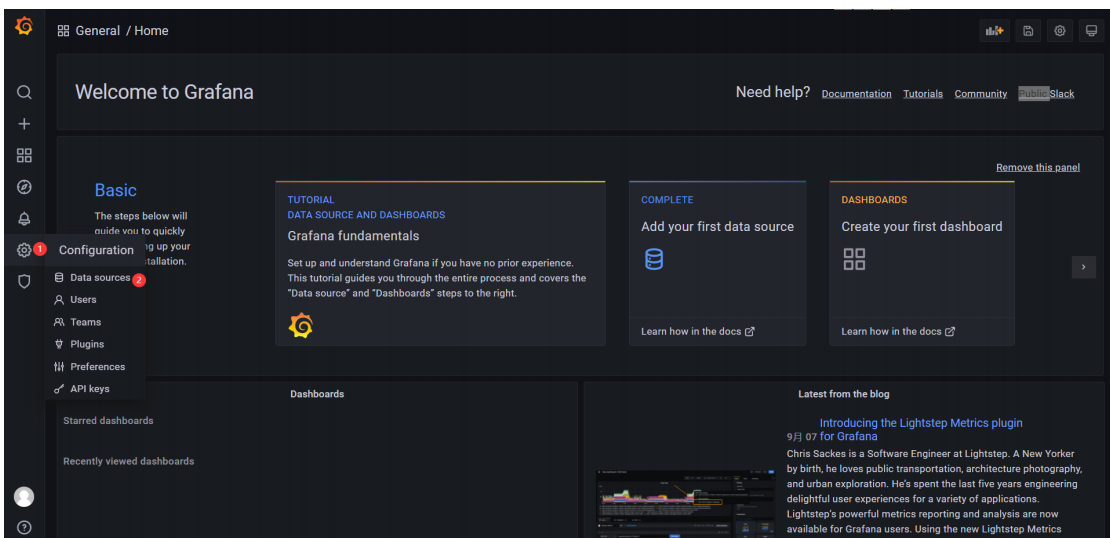
Task: Click the grid icon in the Create dashboard card
Action: [854, 259]
